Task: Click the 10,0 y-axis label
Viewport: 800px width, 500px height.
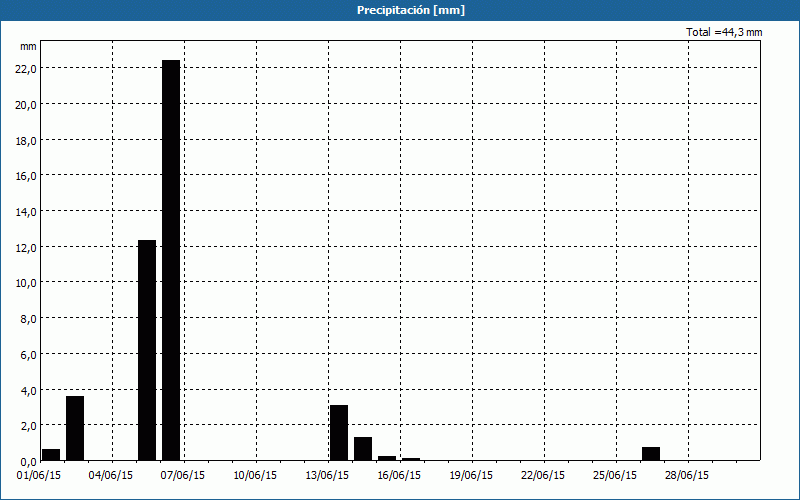Action: 26,283
